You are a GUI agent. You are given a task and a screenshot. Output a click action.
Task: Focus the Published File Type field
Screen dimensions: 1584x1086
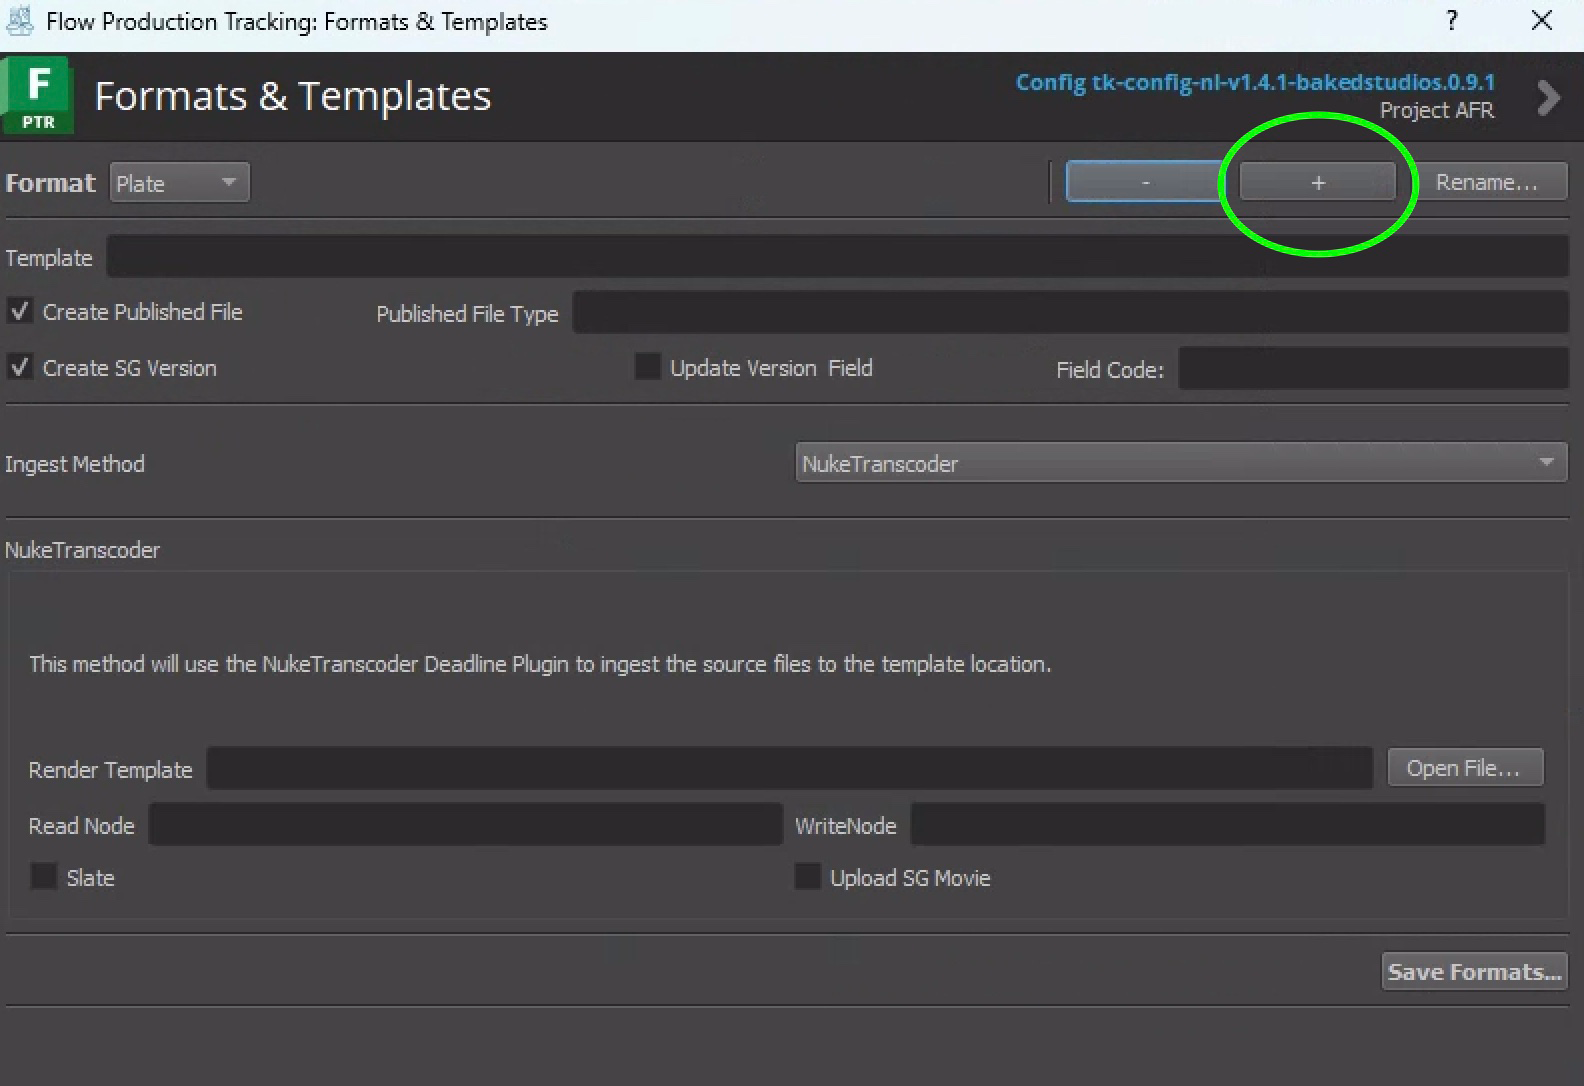click(1069, 313)
